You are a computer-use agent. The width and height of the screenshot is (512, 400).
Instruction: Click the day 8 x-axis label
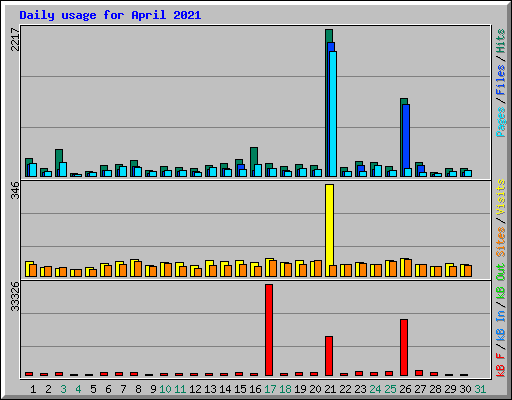[x=138, y=389]
